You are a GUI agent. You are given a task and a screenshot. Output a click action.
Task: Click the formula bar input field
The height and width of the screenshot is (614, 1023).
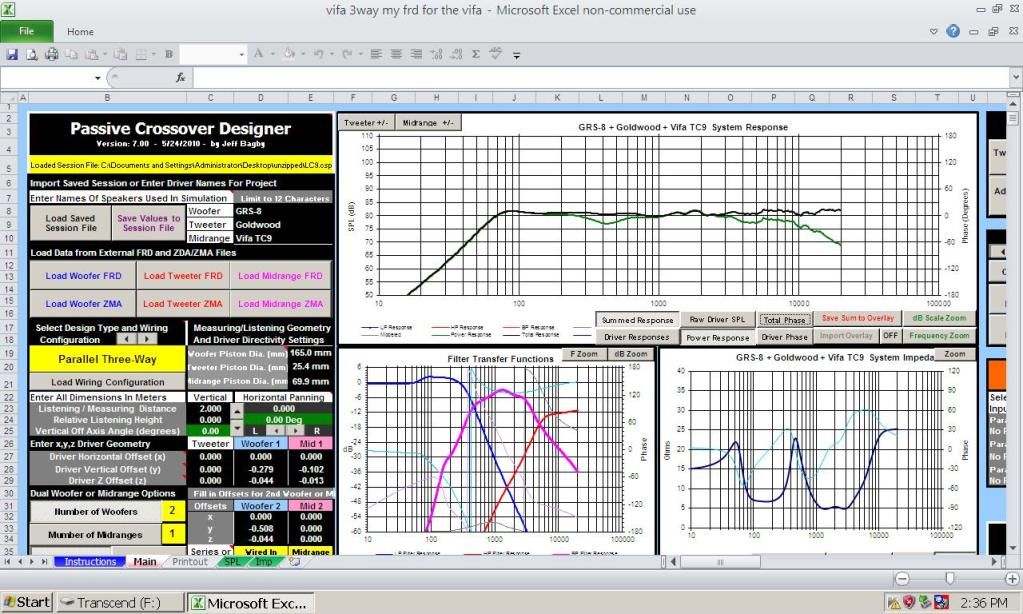[600, 78]
